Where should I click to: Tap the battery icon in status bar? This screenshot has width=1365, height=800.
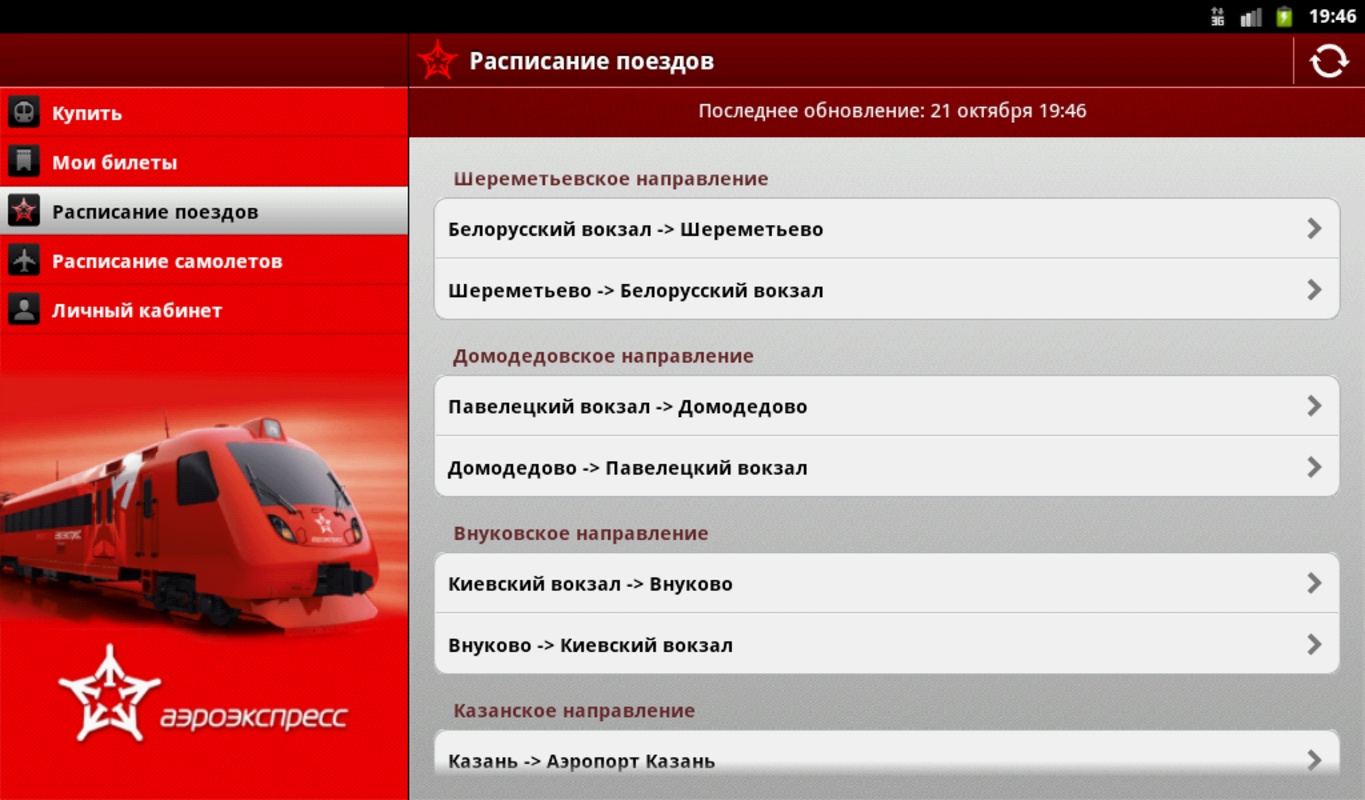1285,16
